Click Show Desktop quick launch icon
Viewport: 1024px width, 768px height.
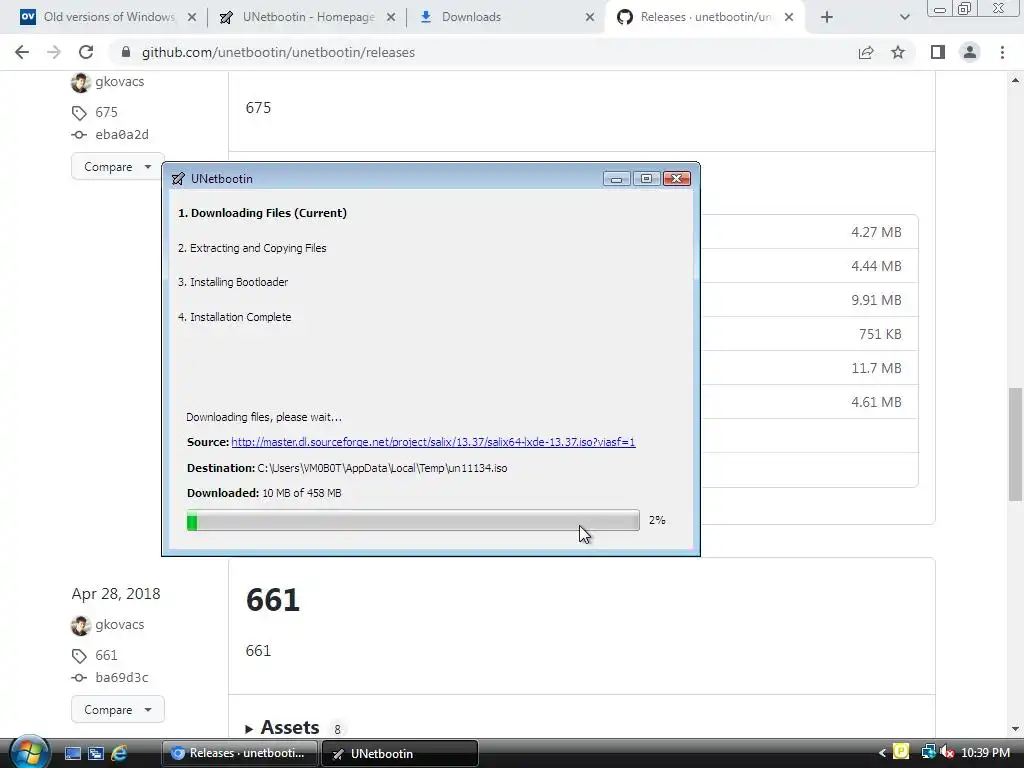point(73,754)
